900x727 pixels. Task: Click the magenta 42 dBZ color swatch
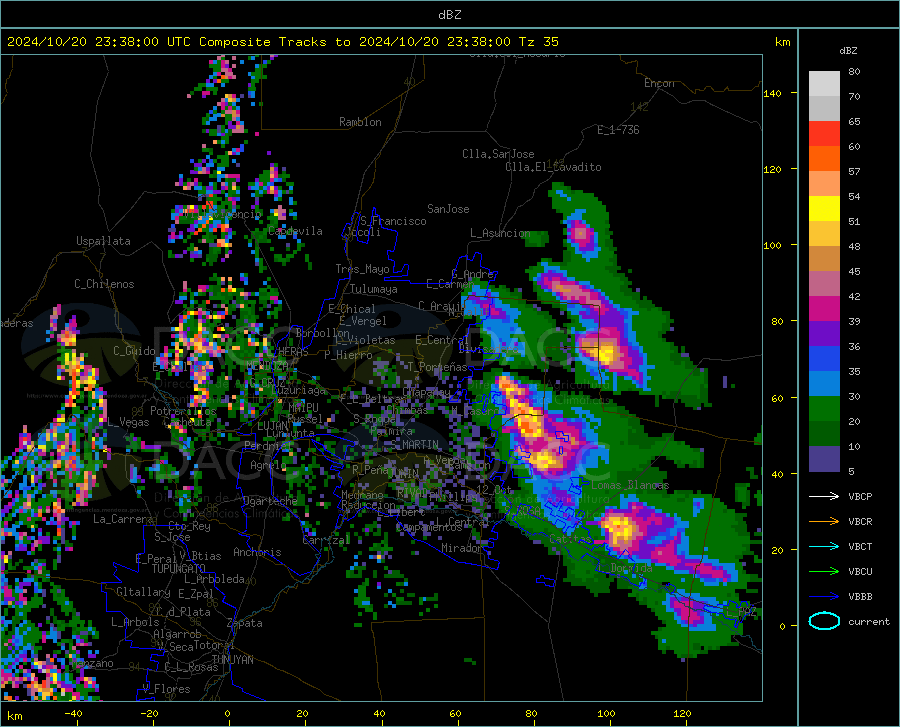824,309
